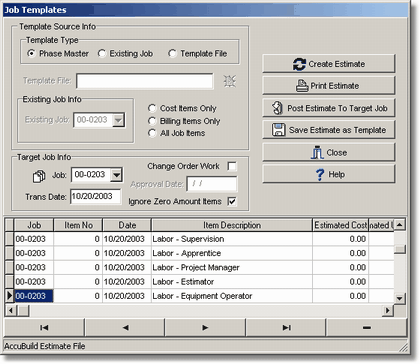The width and height of the screenshot is (420, 364).
Task: Click Estimated Cost of Labor - Supervision
Action: coord(340,239)
